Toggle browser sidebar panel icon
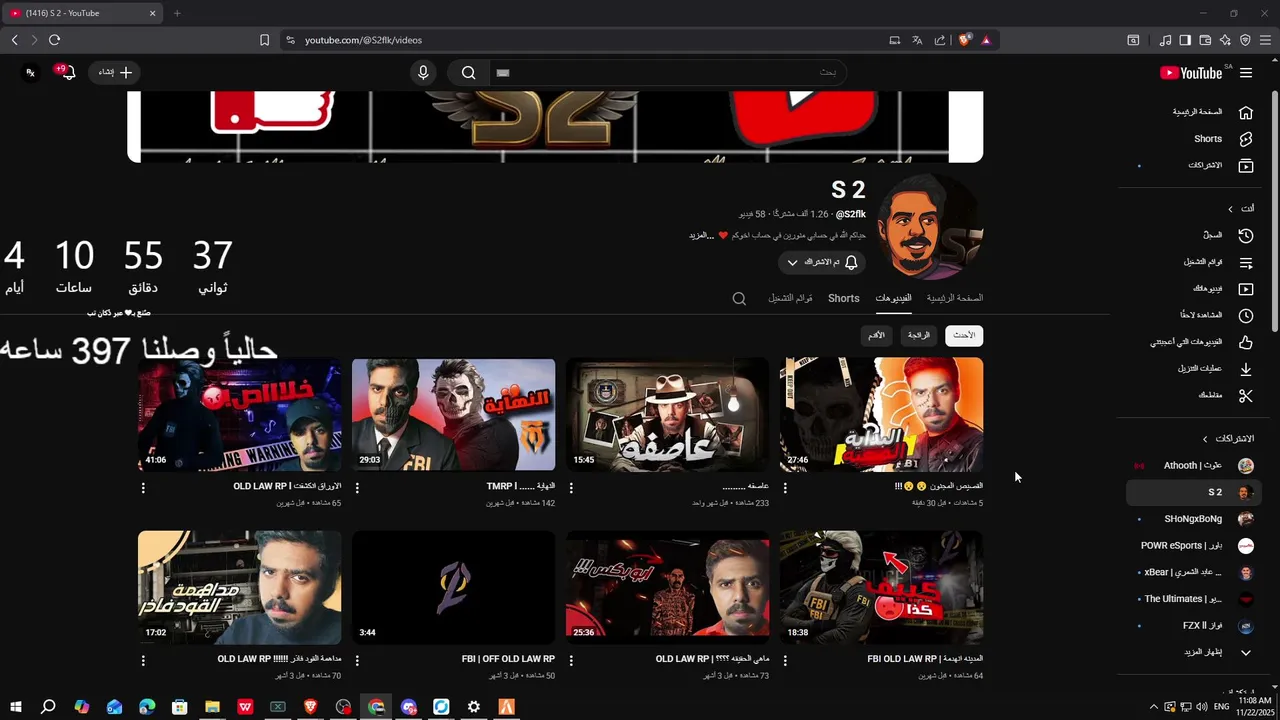 pos(1185,40)
